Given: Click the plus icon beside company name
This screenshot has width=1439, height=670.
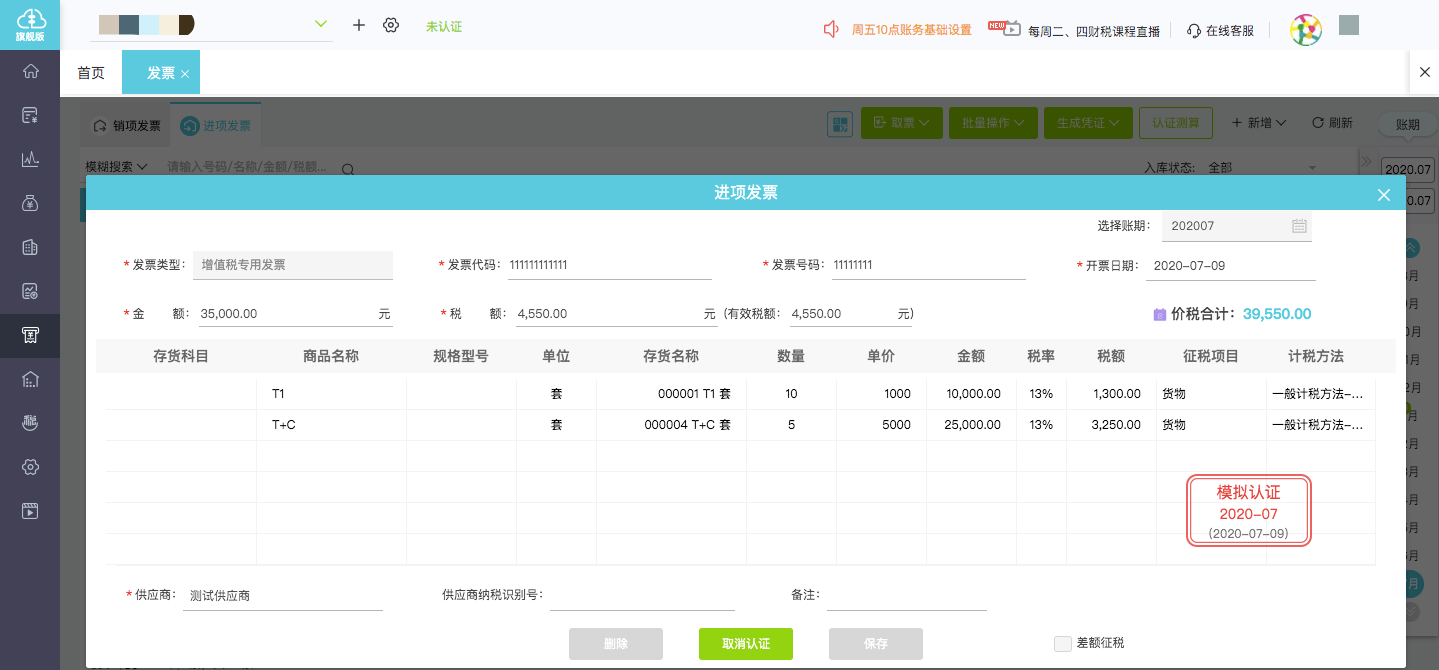Looking at the screenshot, I should [359, 25].
